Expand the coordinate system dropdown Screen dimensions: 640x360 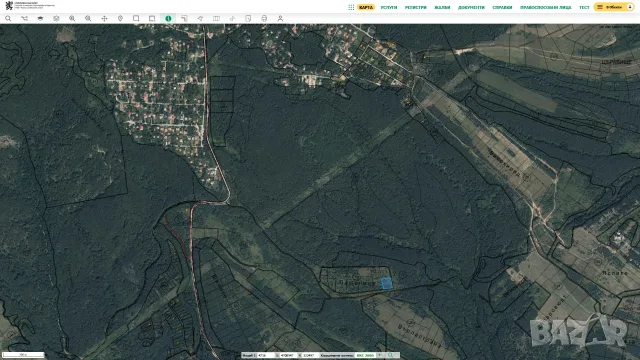(380, 356)
